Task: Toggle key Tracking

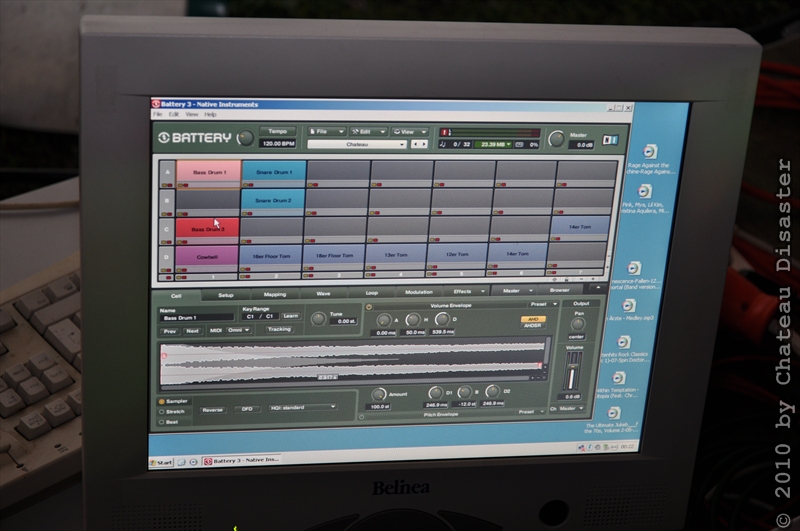Action: (x=279, y=330)
